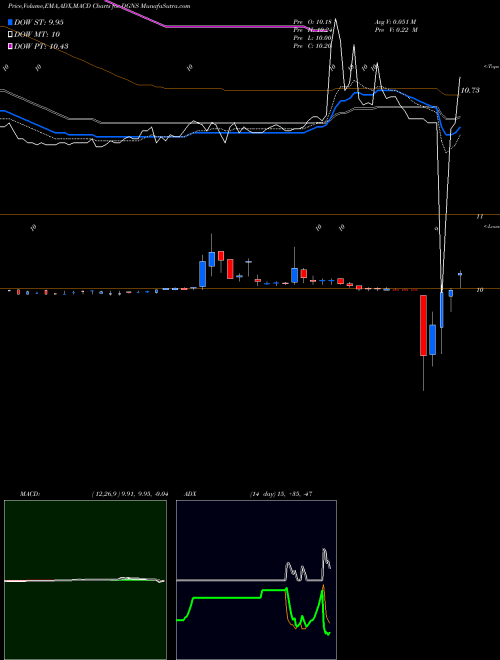Click the ADX (14 day) values text
500x660 pixels.
coord(280,494)
